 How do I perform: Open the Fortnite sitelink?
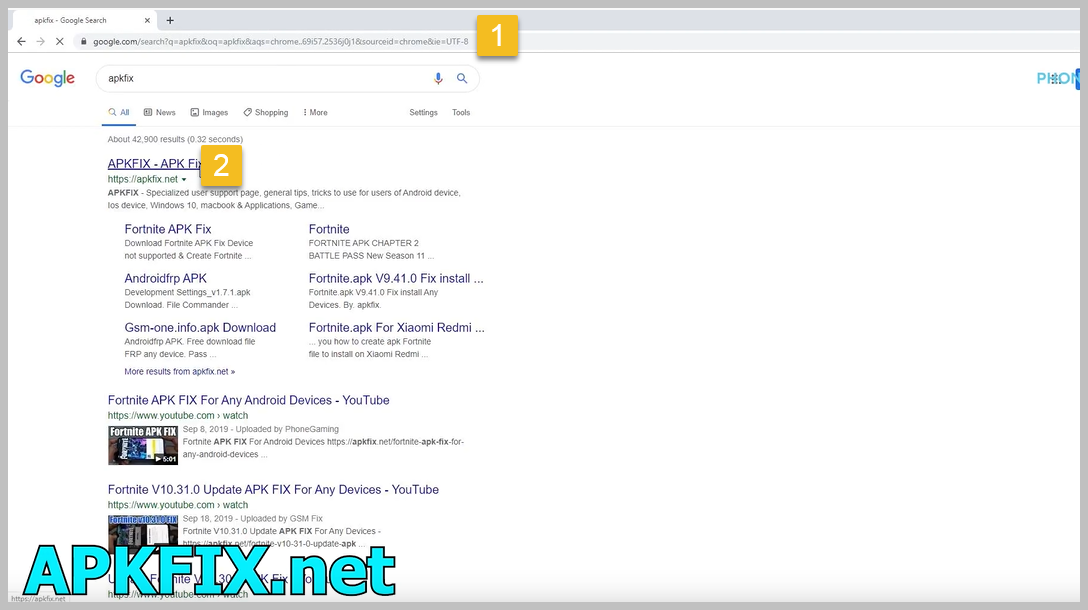pyautogui.click(x=329, y=229)
